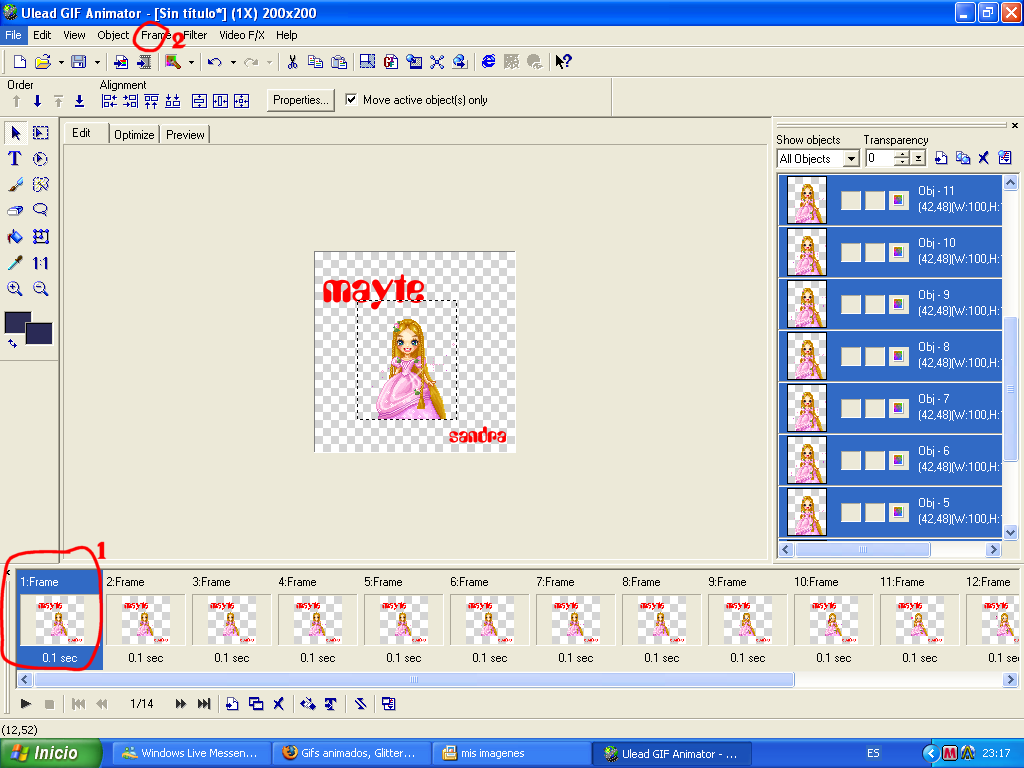Click the Zoom Out magnifier tool
The width and height of the screenshot is (1024, 768).
click(40, 289)
